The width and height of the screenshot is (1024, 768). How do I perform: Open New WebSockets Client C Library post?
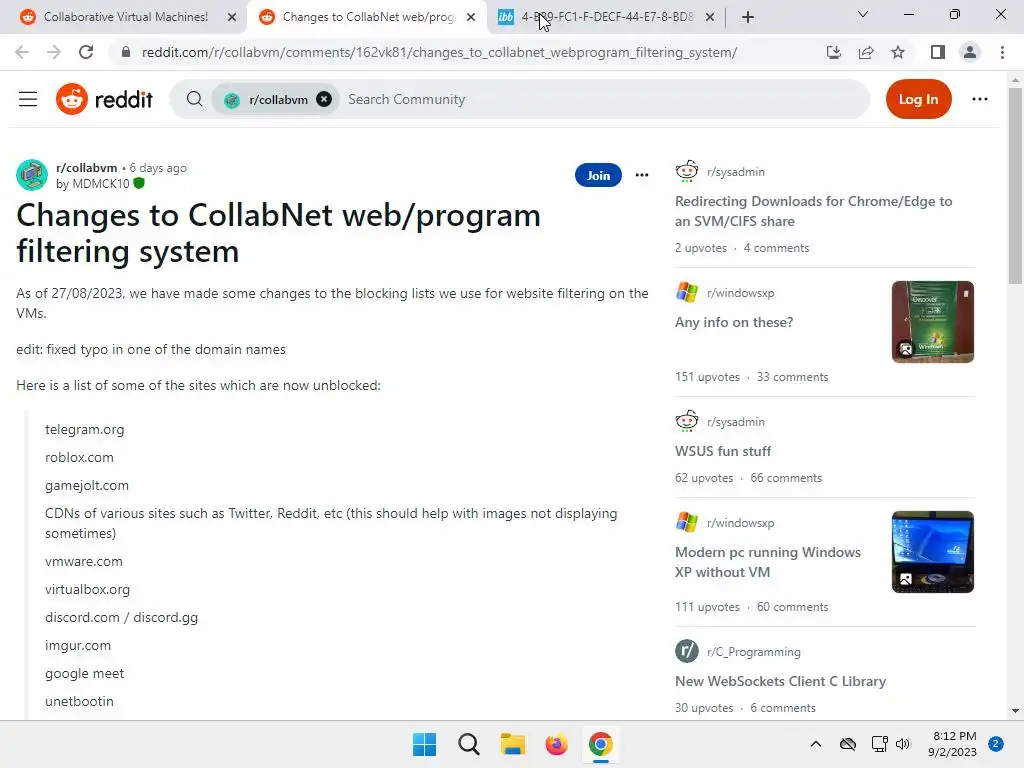tap(780, 681)
